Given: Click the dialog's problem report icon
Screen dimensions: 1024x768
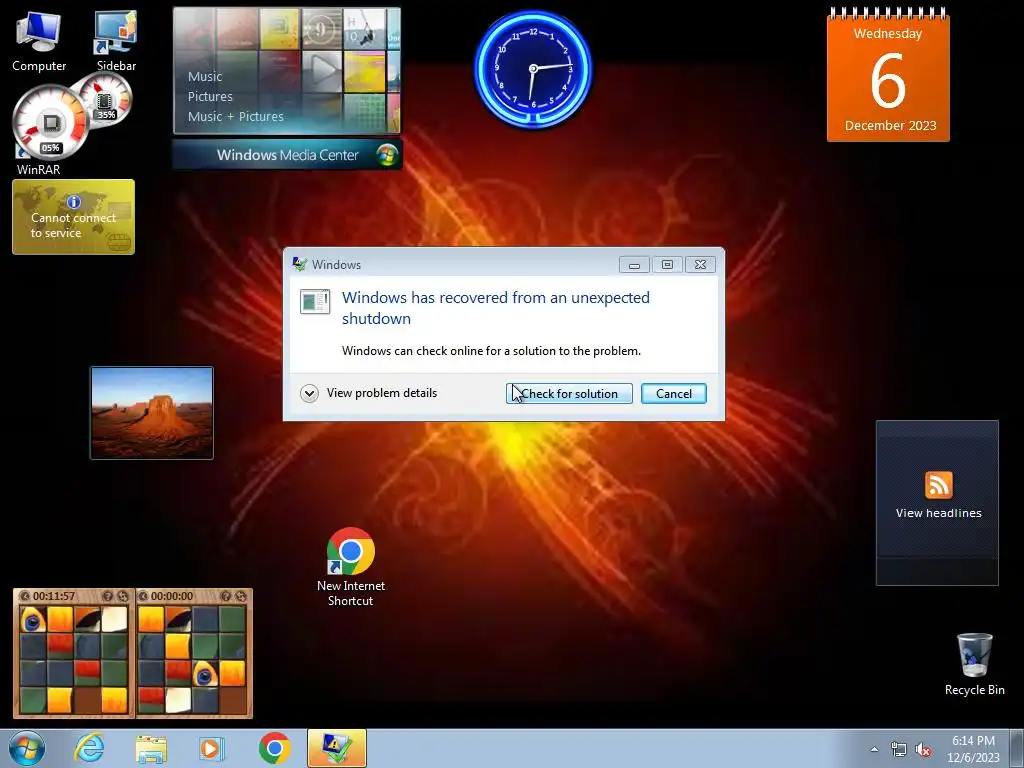Looking at the screenshot, I should [x=315, y=302].
